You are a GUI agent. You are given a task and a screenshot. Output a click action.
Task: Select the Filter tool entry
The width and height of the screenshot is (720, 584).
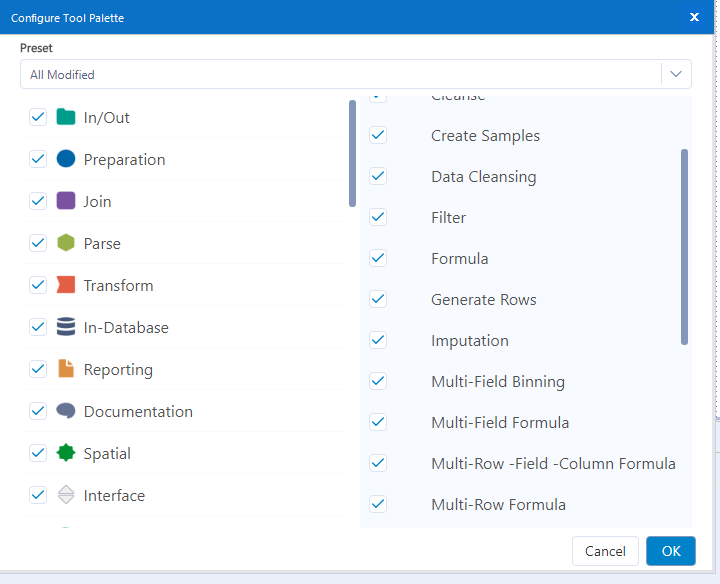448,217
